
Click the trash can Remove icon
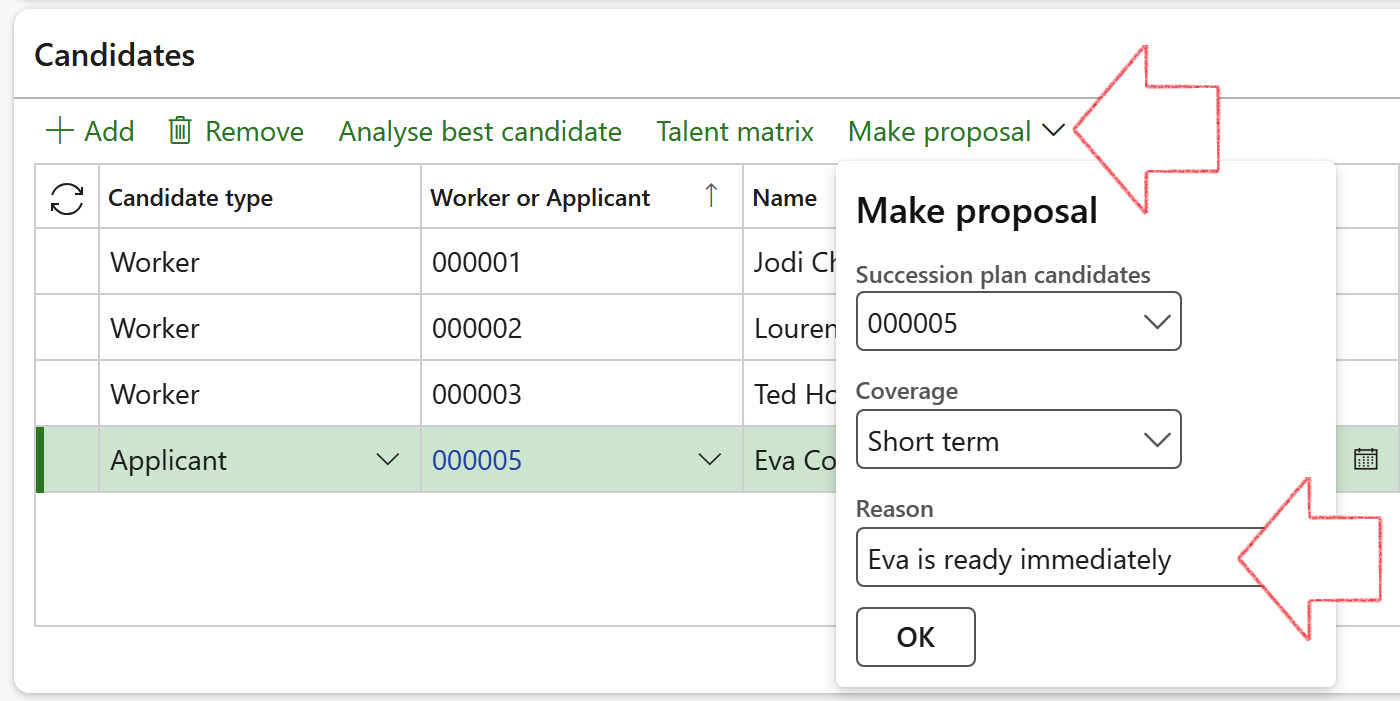click(x=180, y=131)
